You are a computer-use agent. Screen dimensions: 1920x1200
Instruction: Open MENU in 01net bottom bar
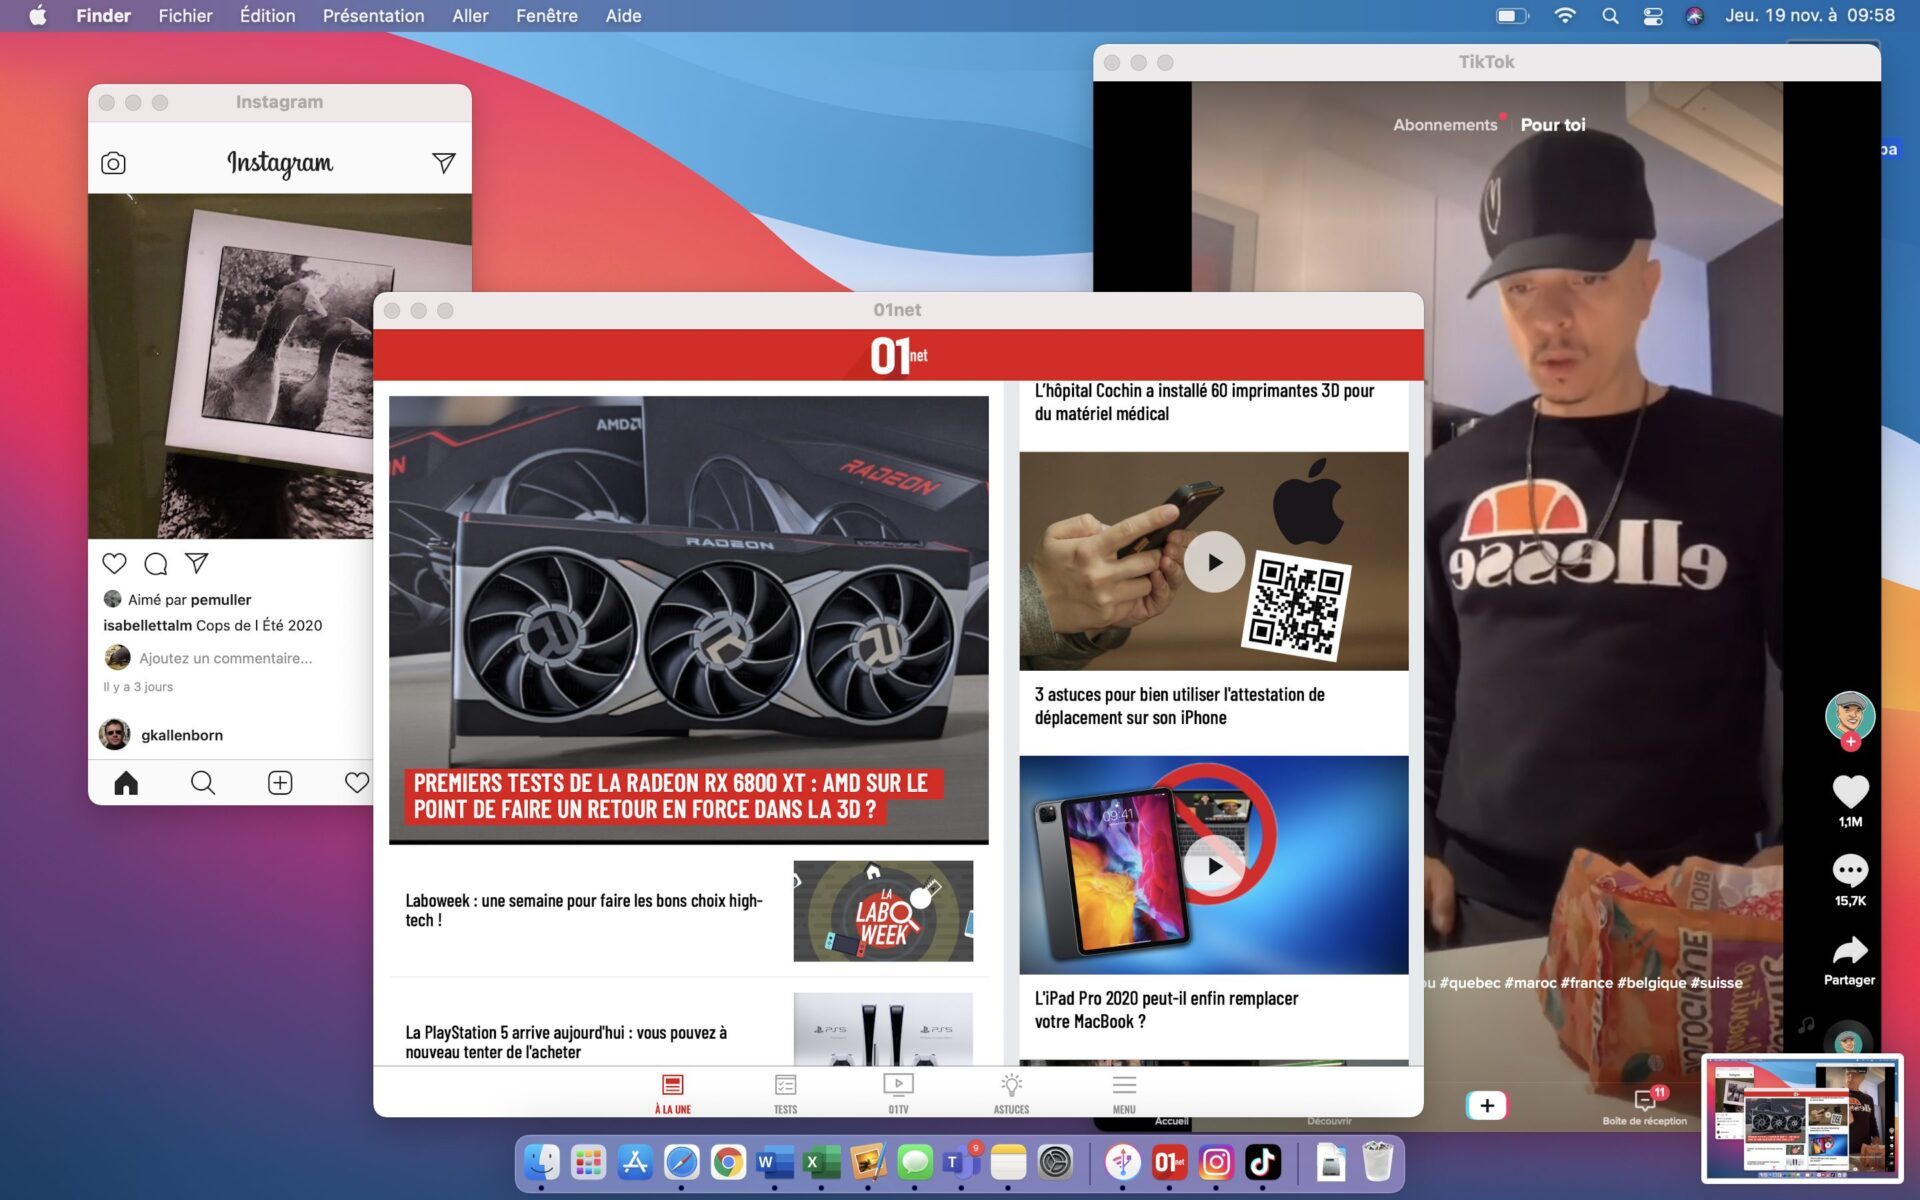point(1124,1094)
